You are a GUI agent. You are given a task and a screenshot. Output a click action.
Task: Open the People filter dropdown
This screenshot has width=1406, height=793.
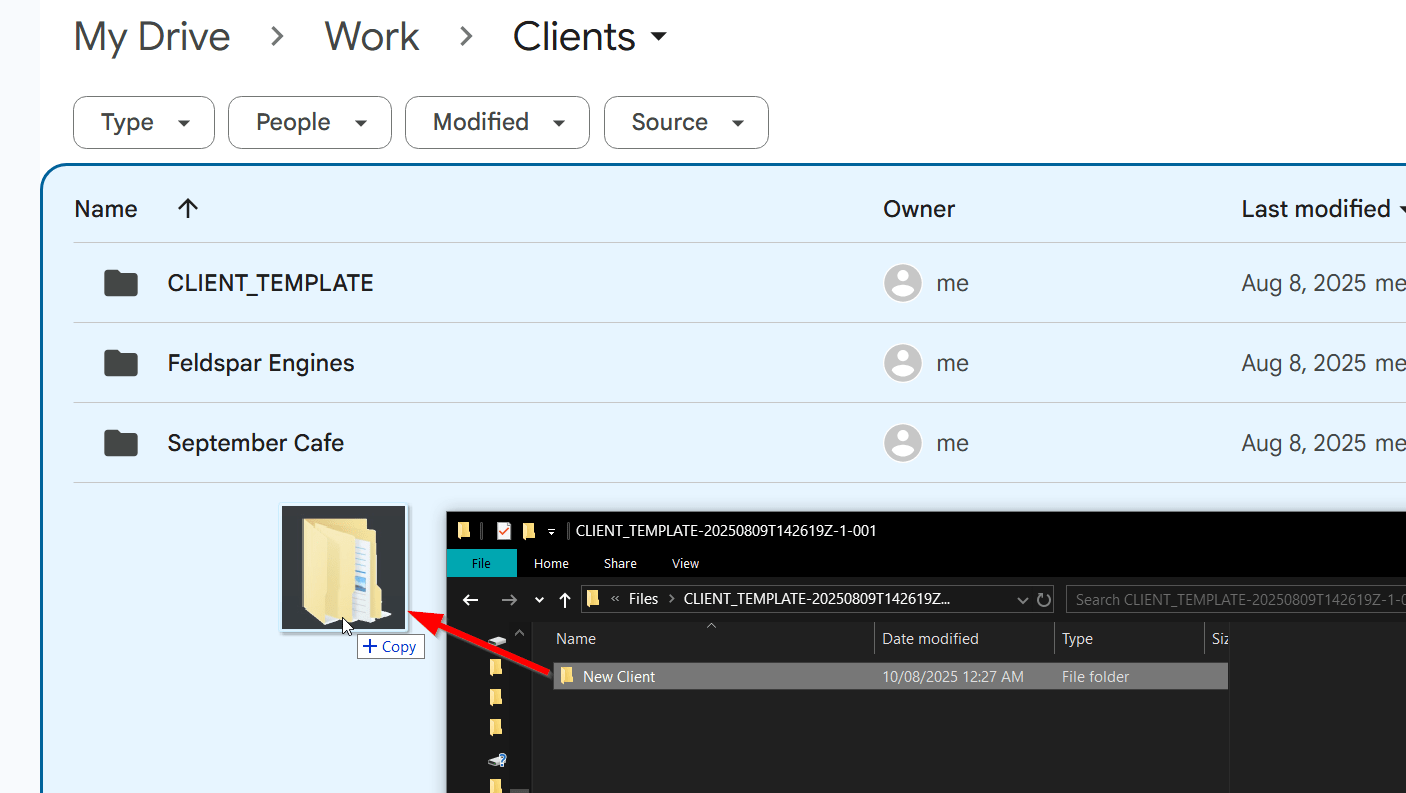click(310, 122)
